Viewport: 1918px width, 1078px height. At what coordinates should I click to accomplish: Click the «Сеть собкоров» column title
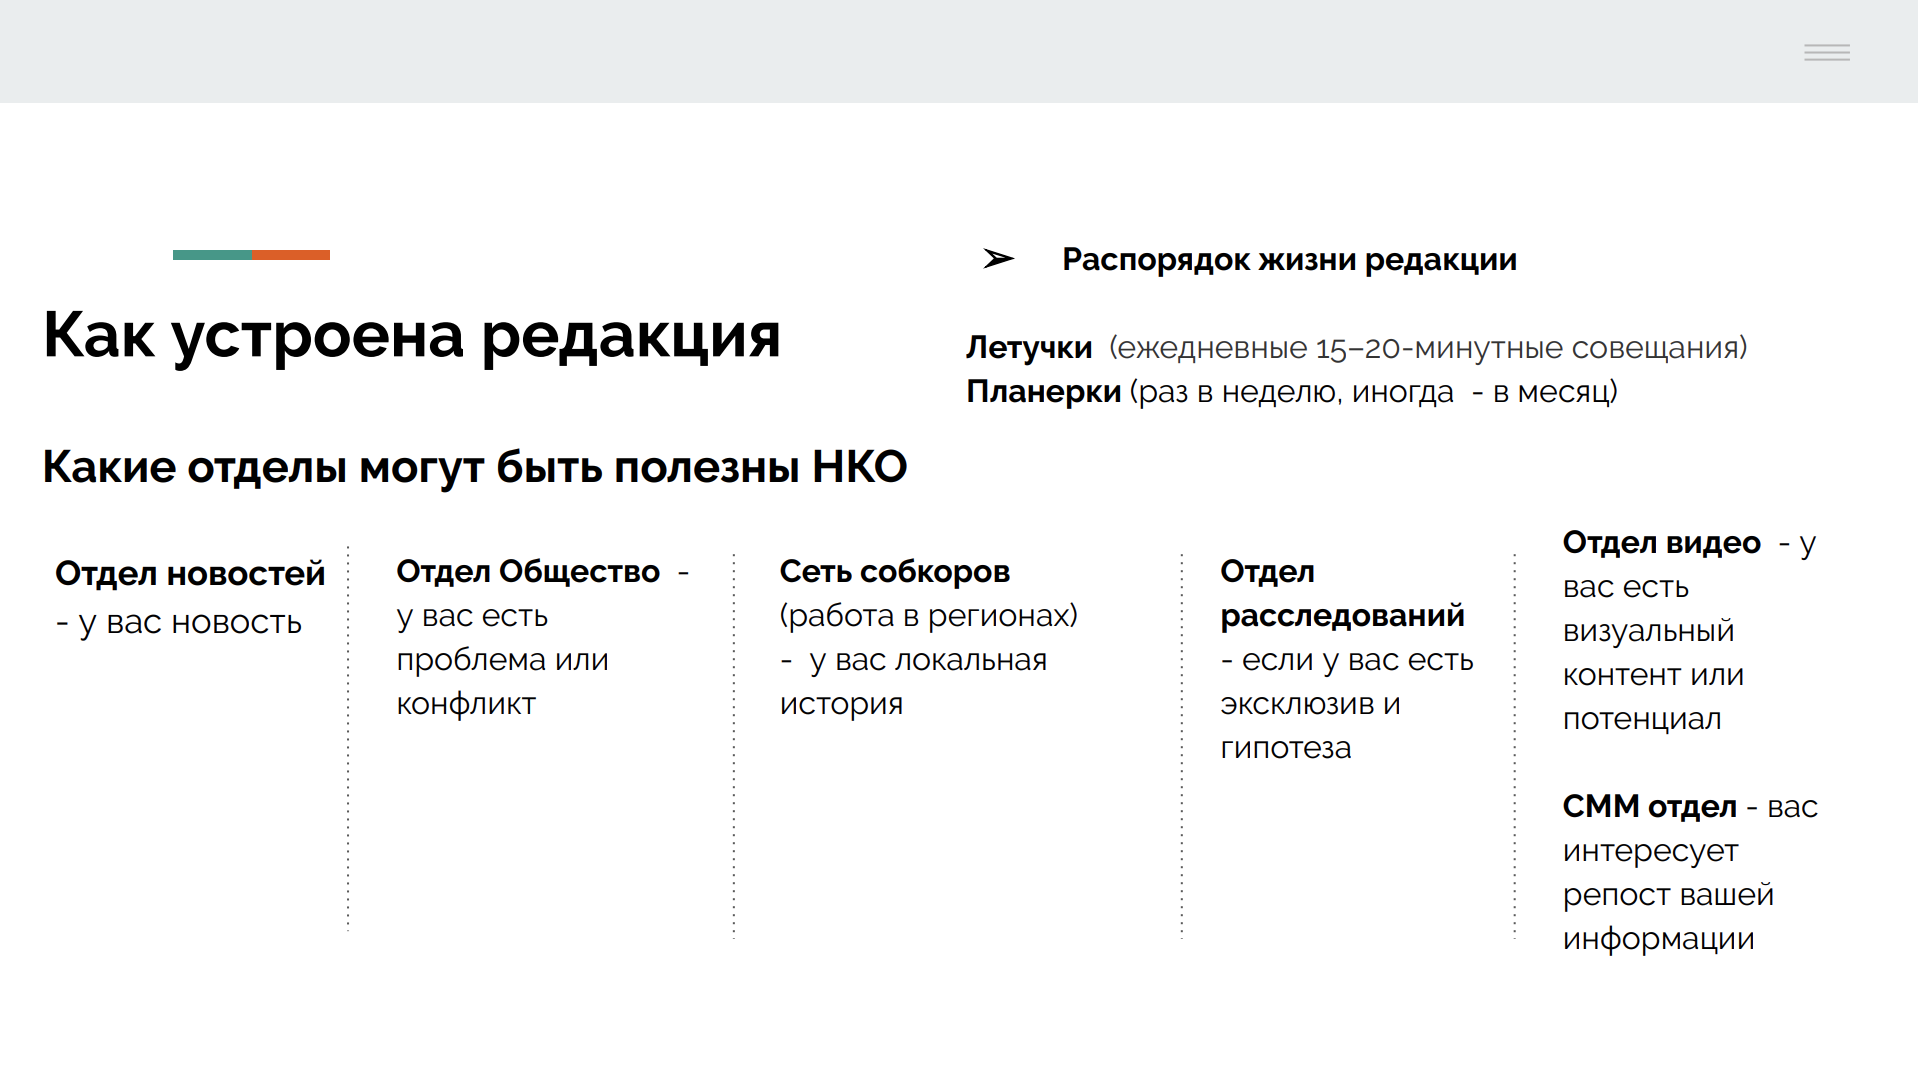[894, 571]
